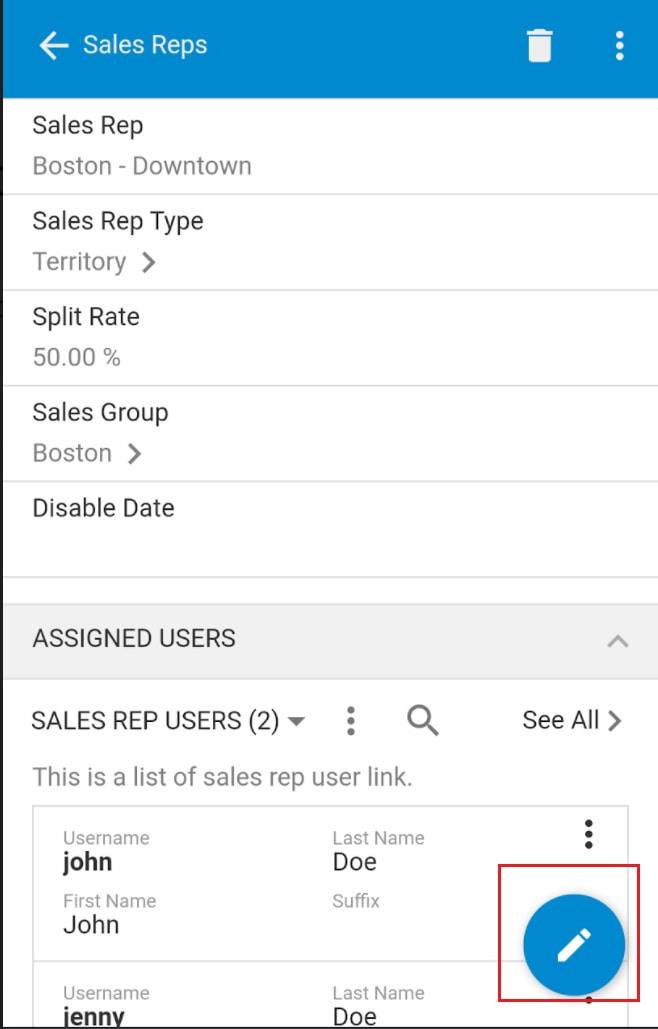Tap the blue pencil edit button
Viewport: 658px width, 1029px height.
pos(573,945)
